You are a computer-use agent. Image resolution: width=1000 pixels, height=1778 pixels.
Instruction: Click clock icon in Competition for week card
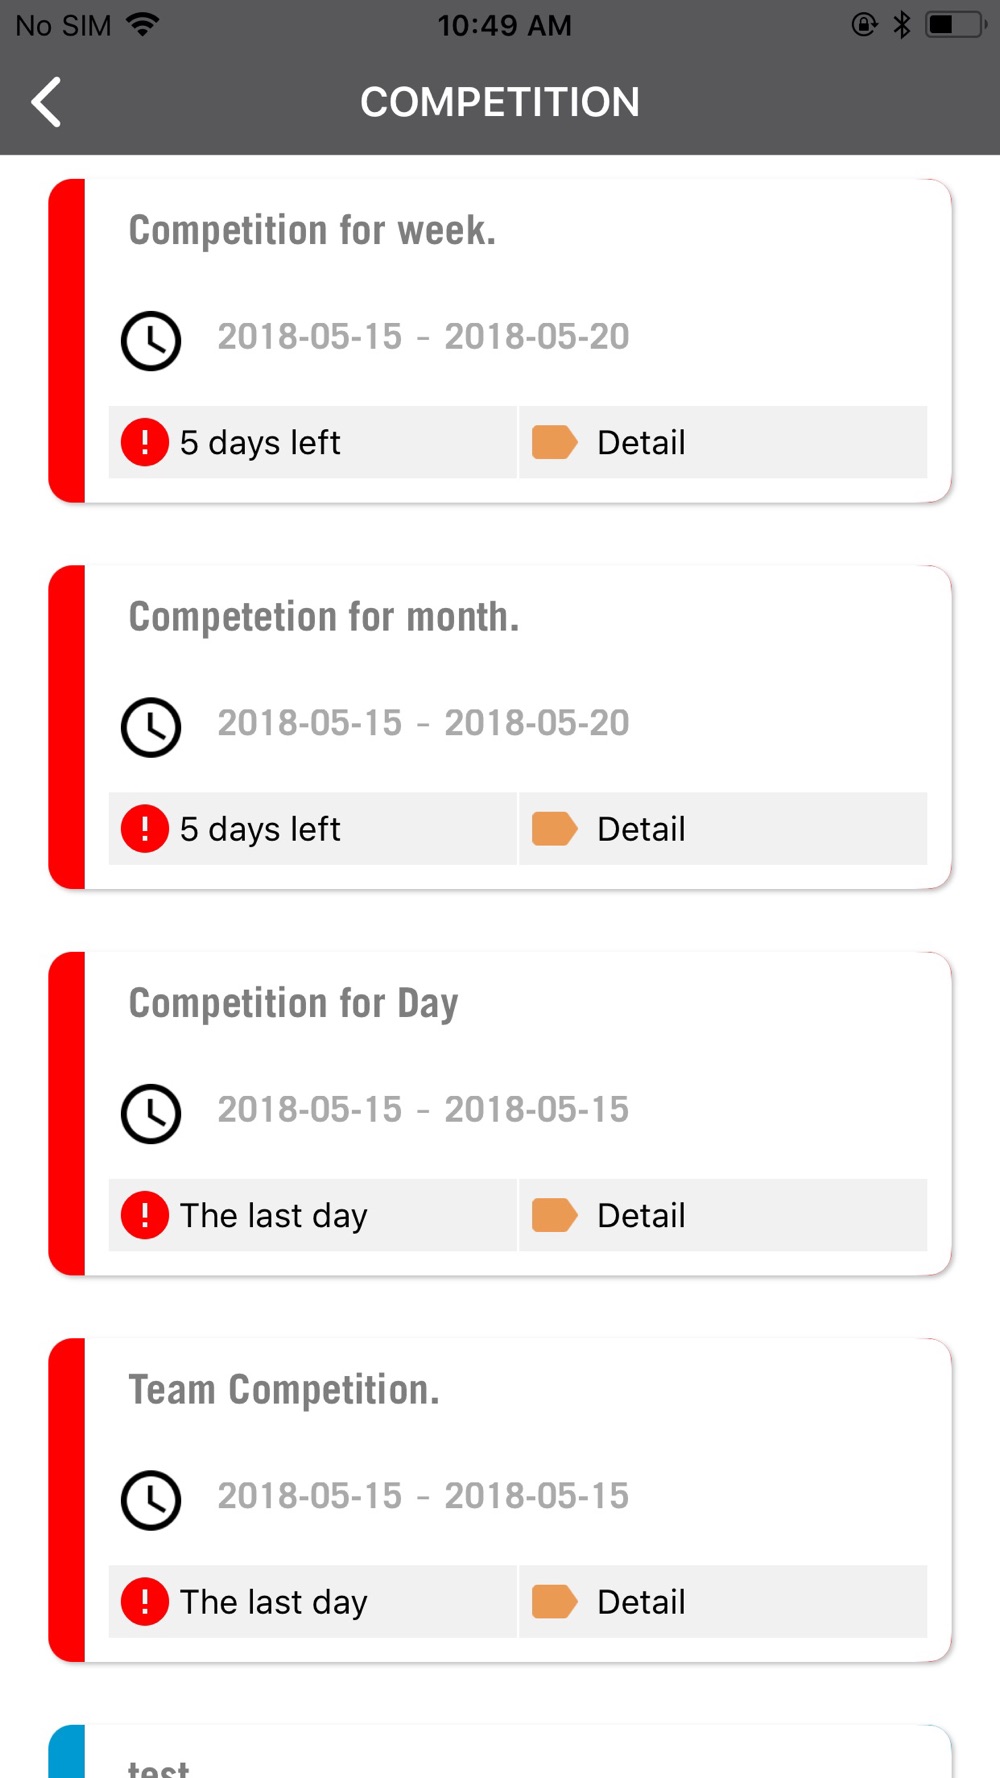[x=151, y=341]
